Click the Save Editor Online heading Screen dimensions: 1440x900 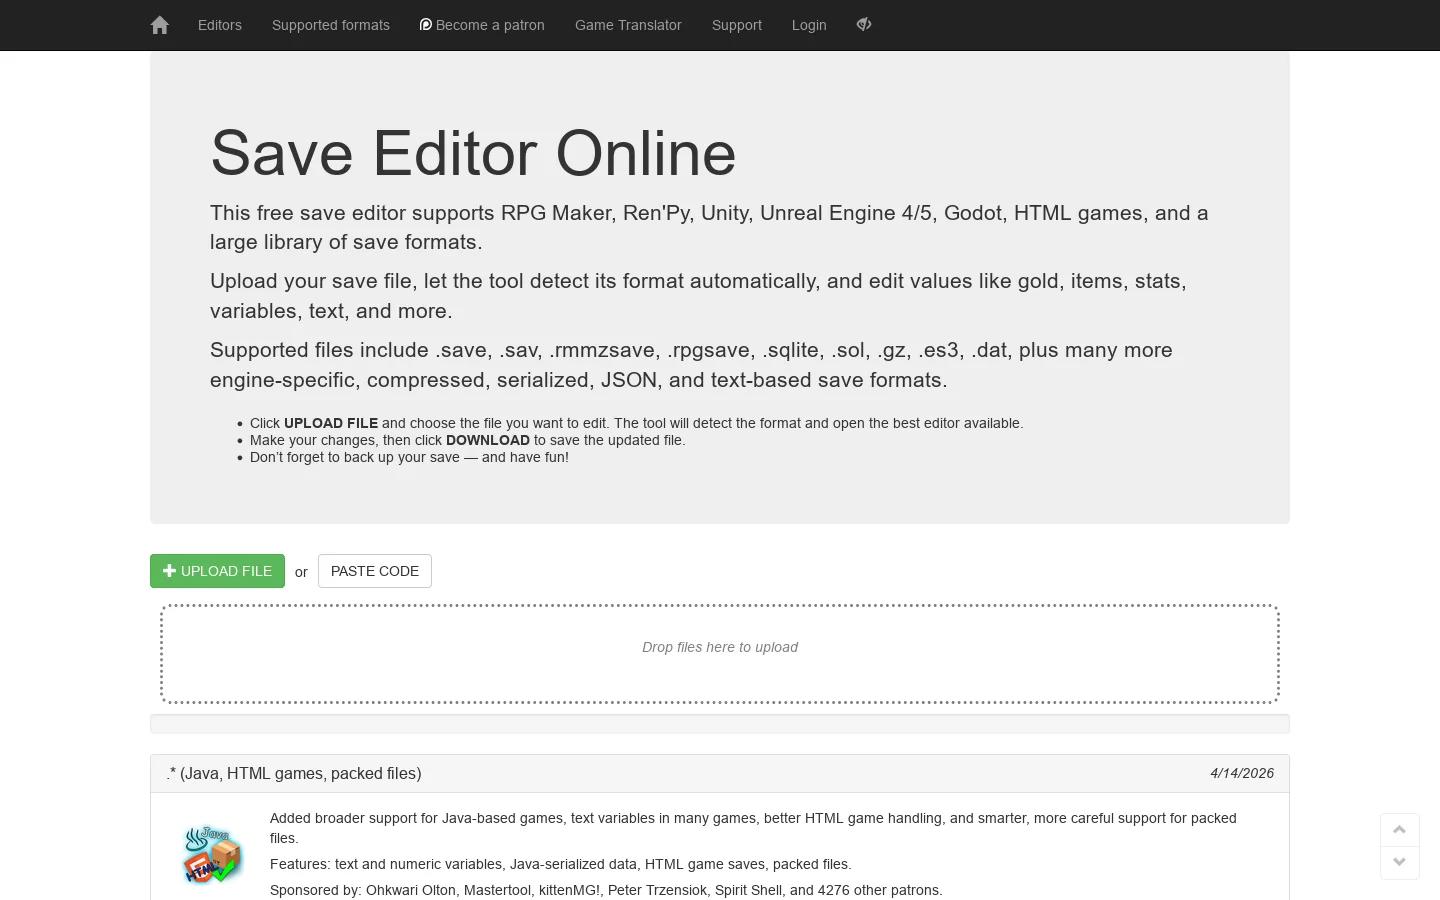point(473,153)
